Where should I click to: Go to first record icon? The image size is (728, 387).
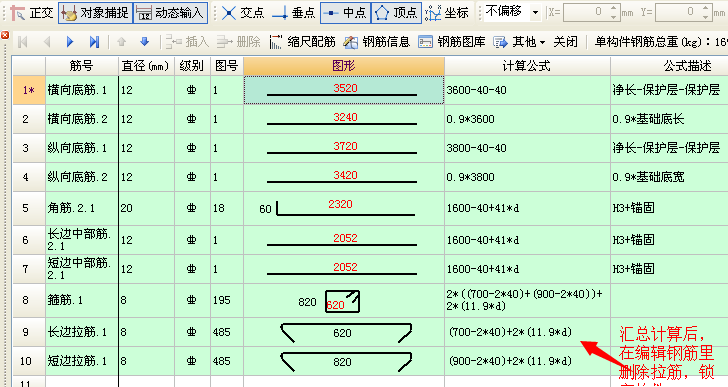22,42
